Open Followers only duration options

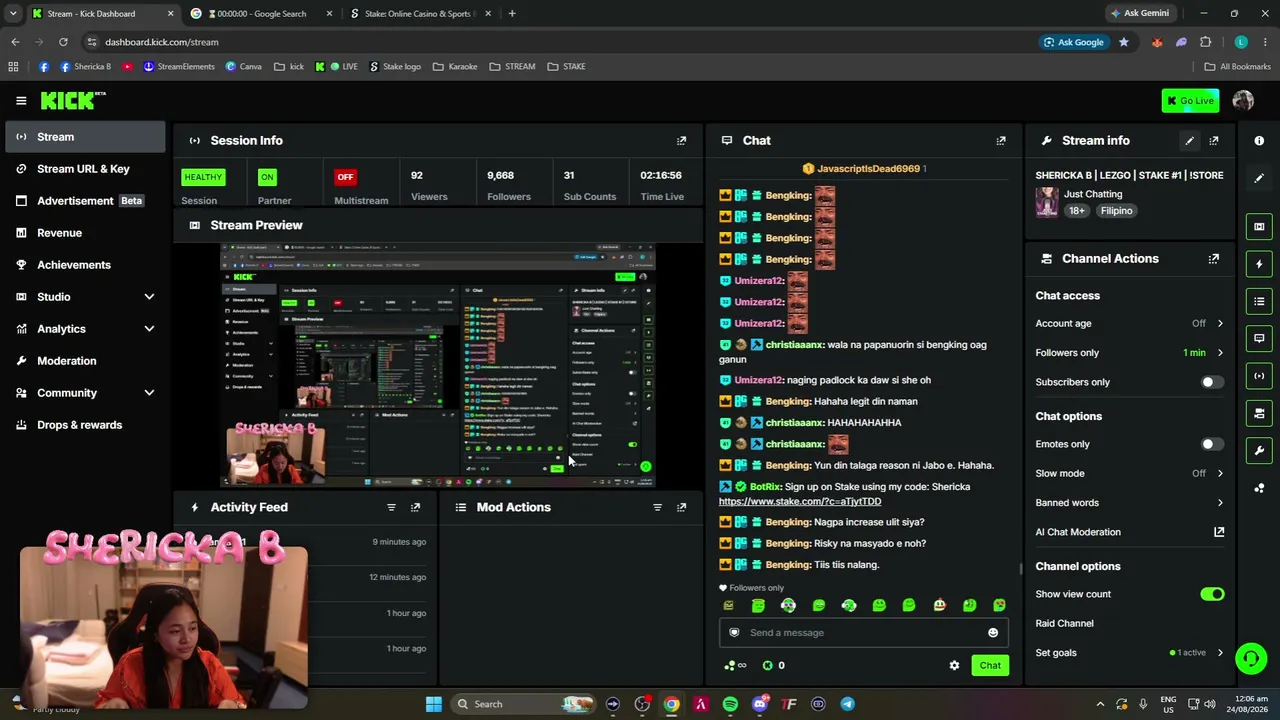click(1130, 353)
